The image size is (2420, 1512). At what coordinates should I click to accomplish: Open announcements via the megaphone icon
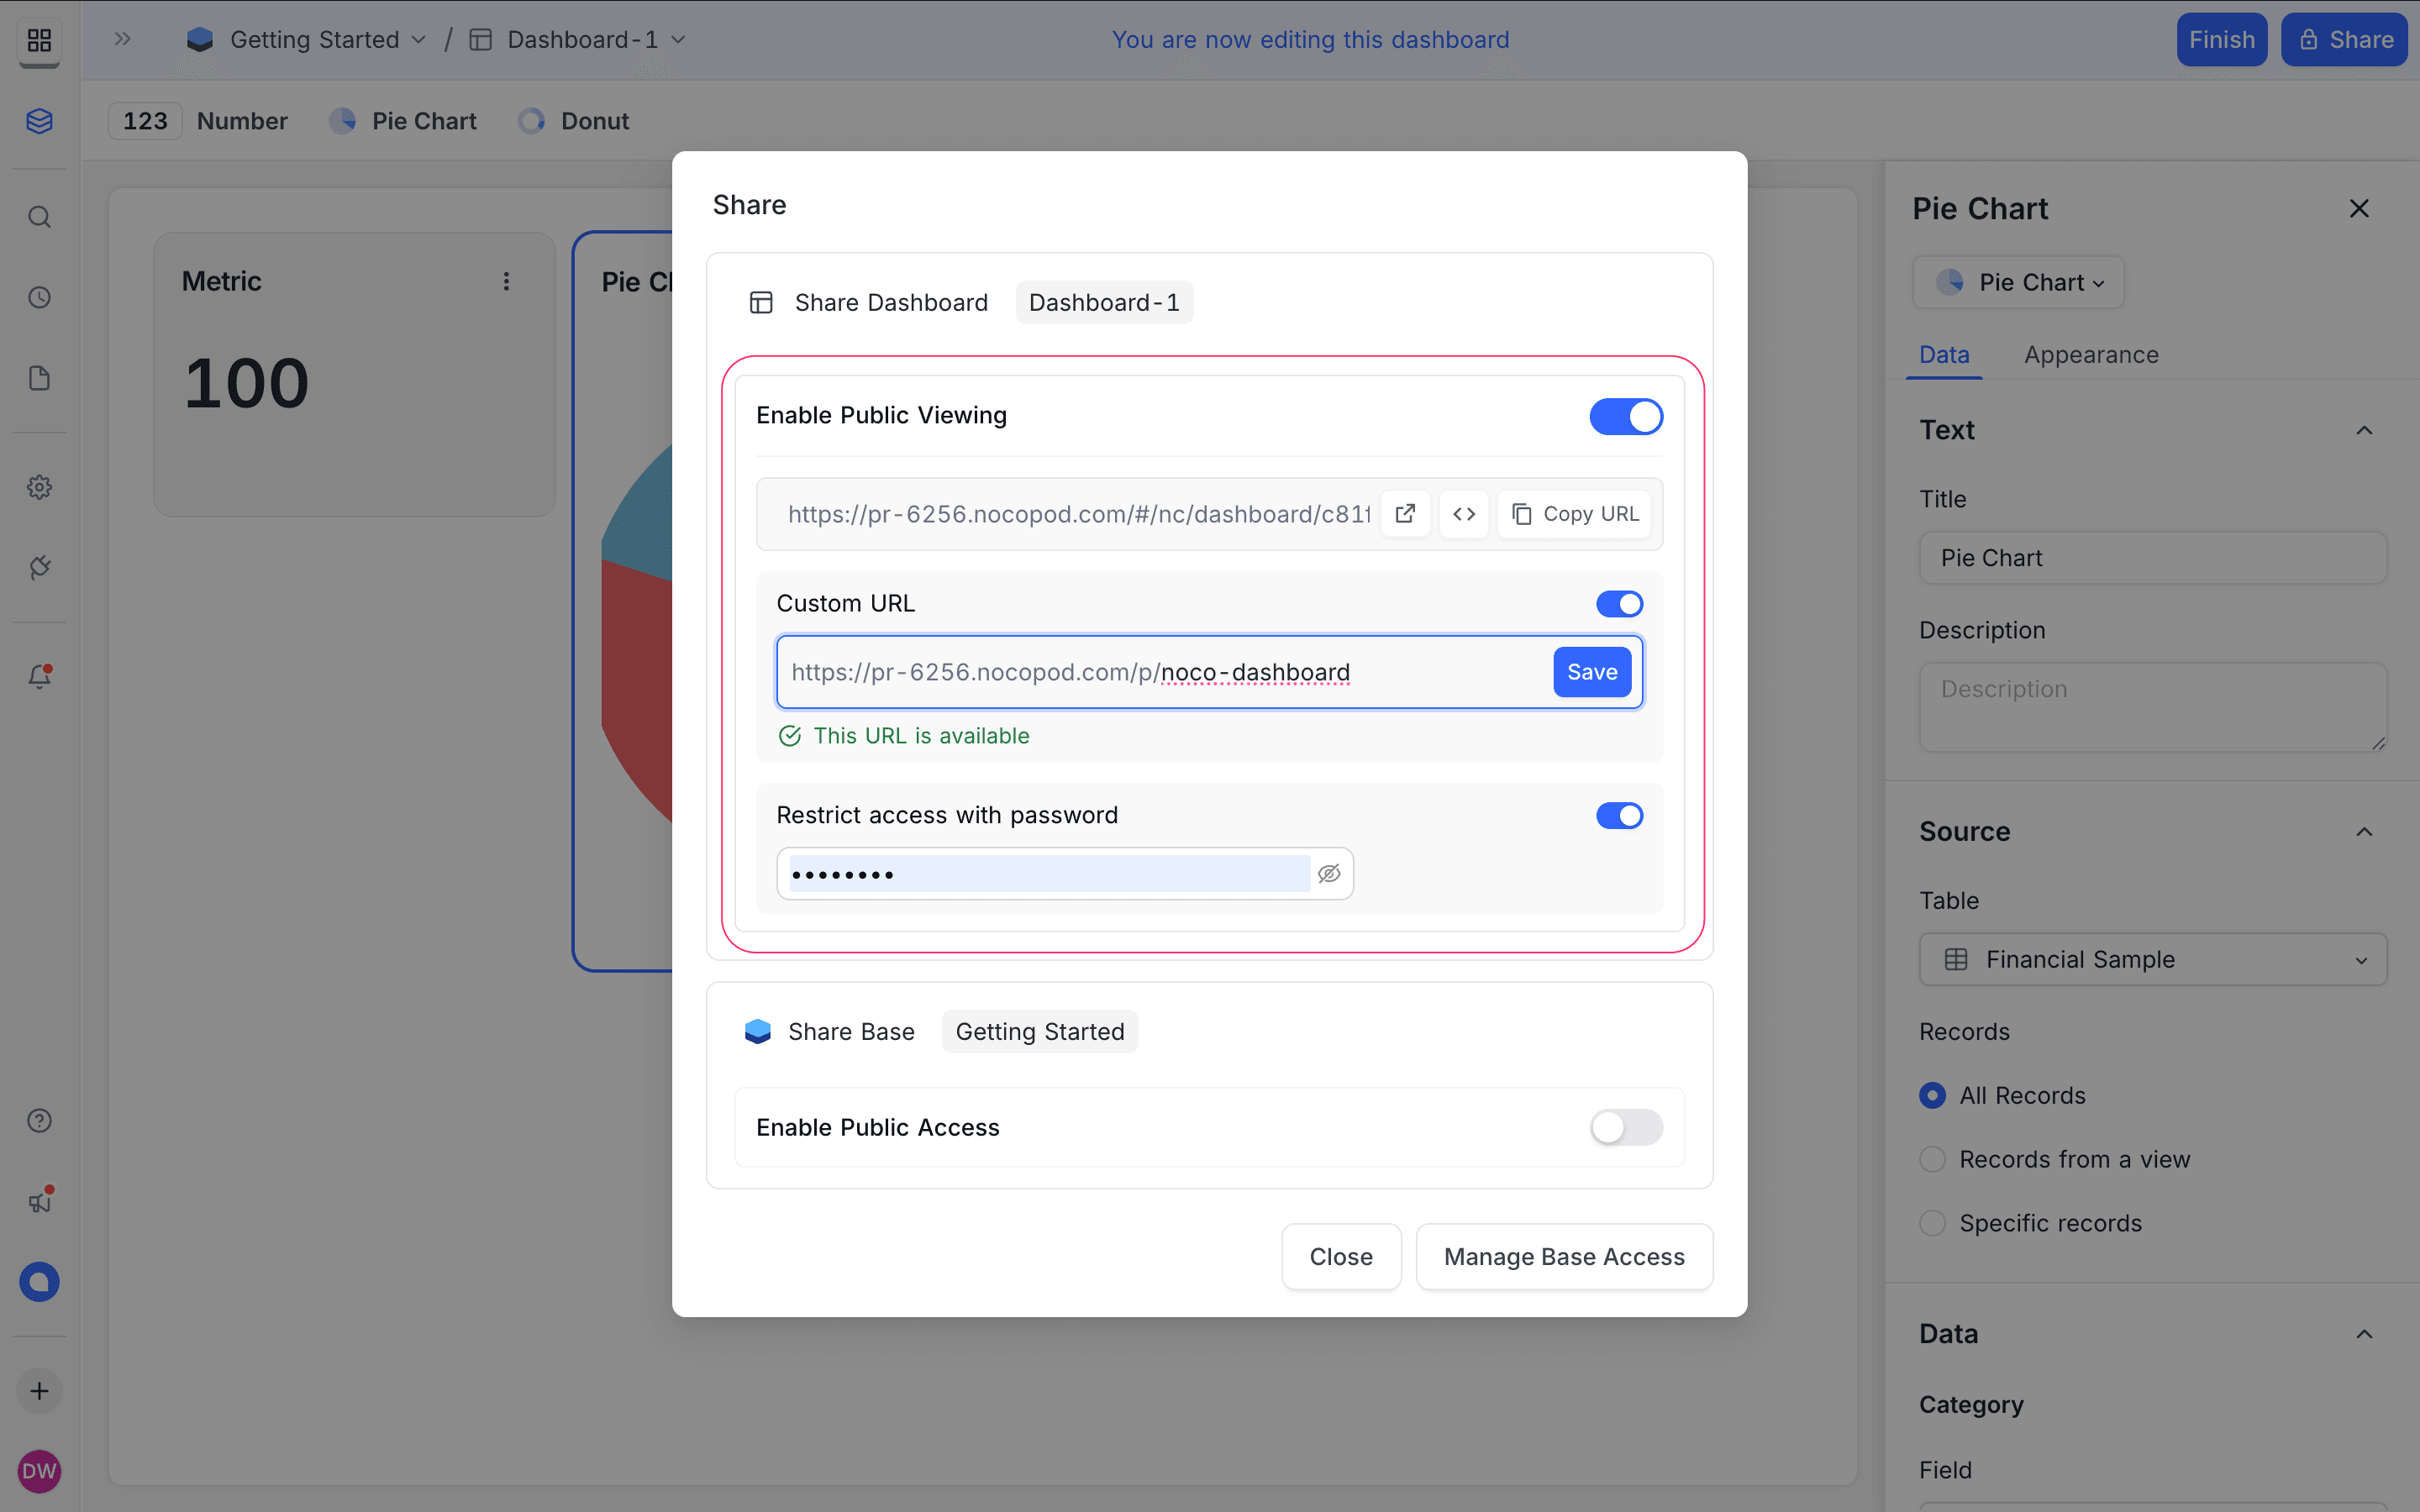[x=39, y=1199]
